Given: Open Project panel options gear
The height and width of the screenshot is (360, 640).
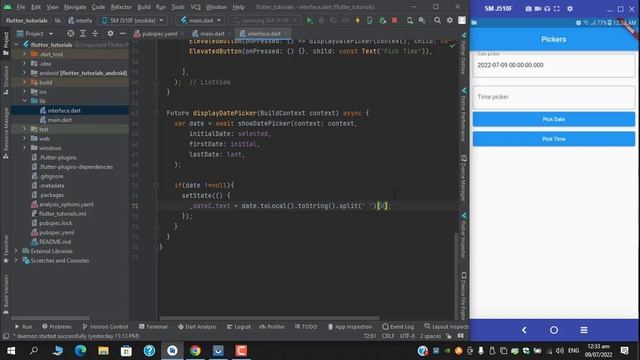Looking at the screenshot, I should pos(110,33).
